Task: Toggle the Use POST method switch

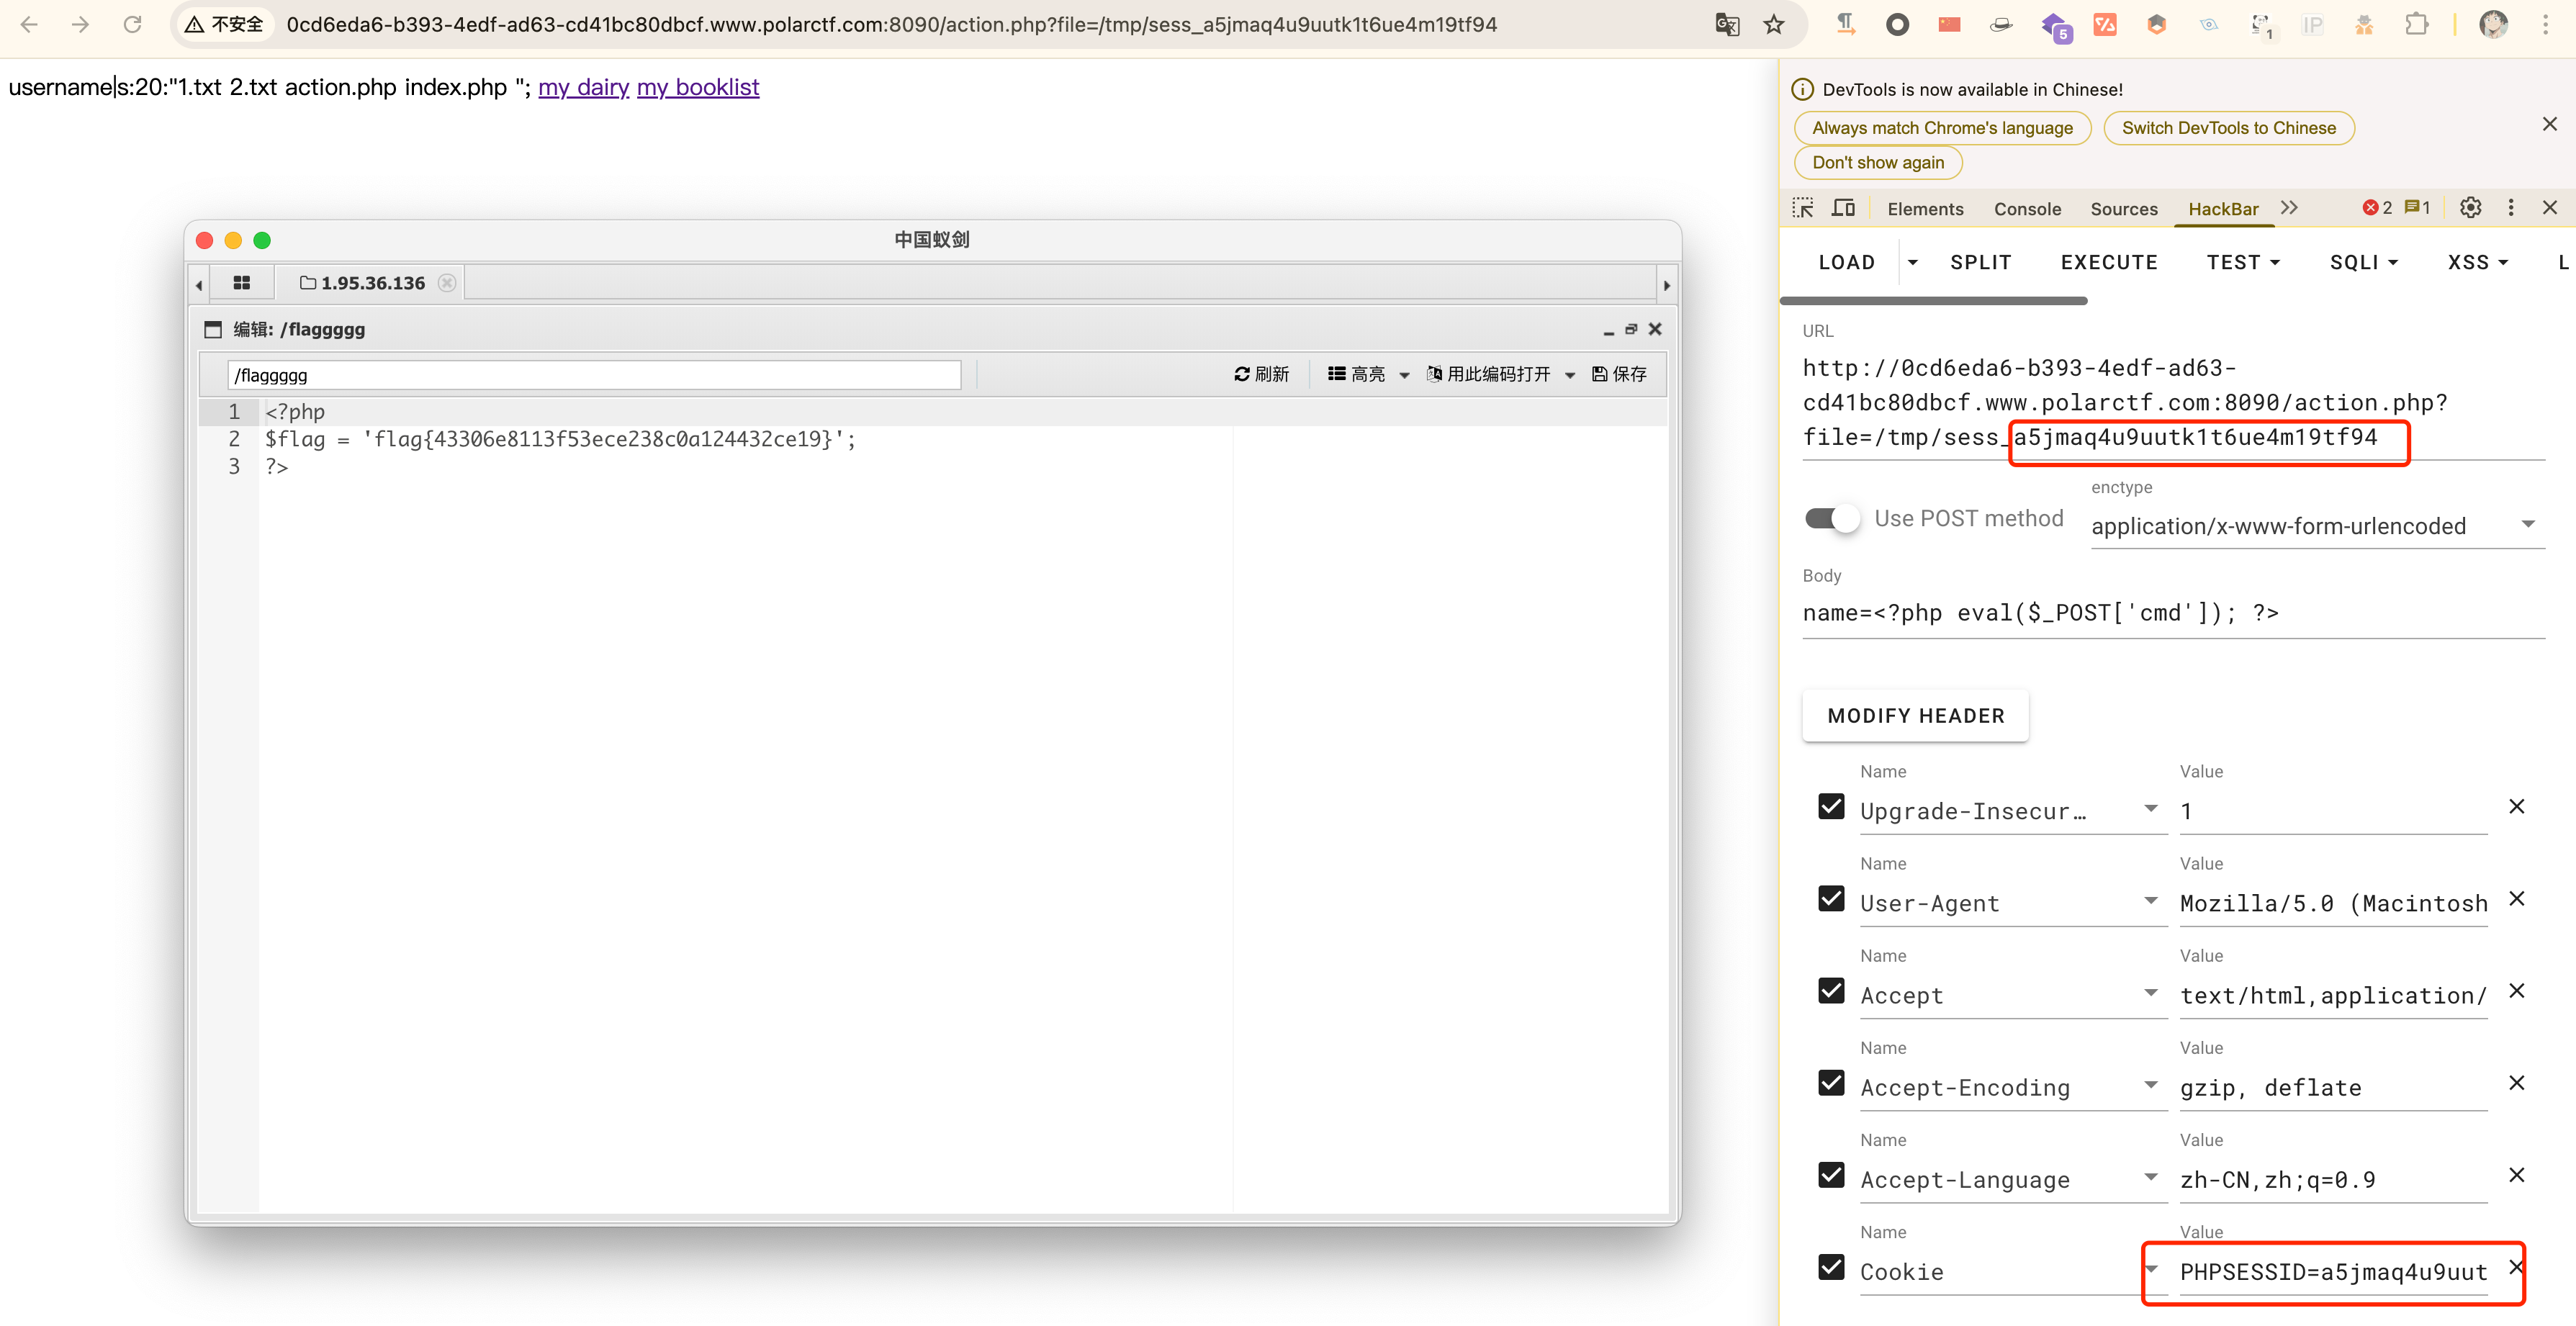Action: [1832, 518]
